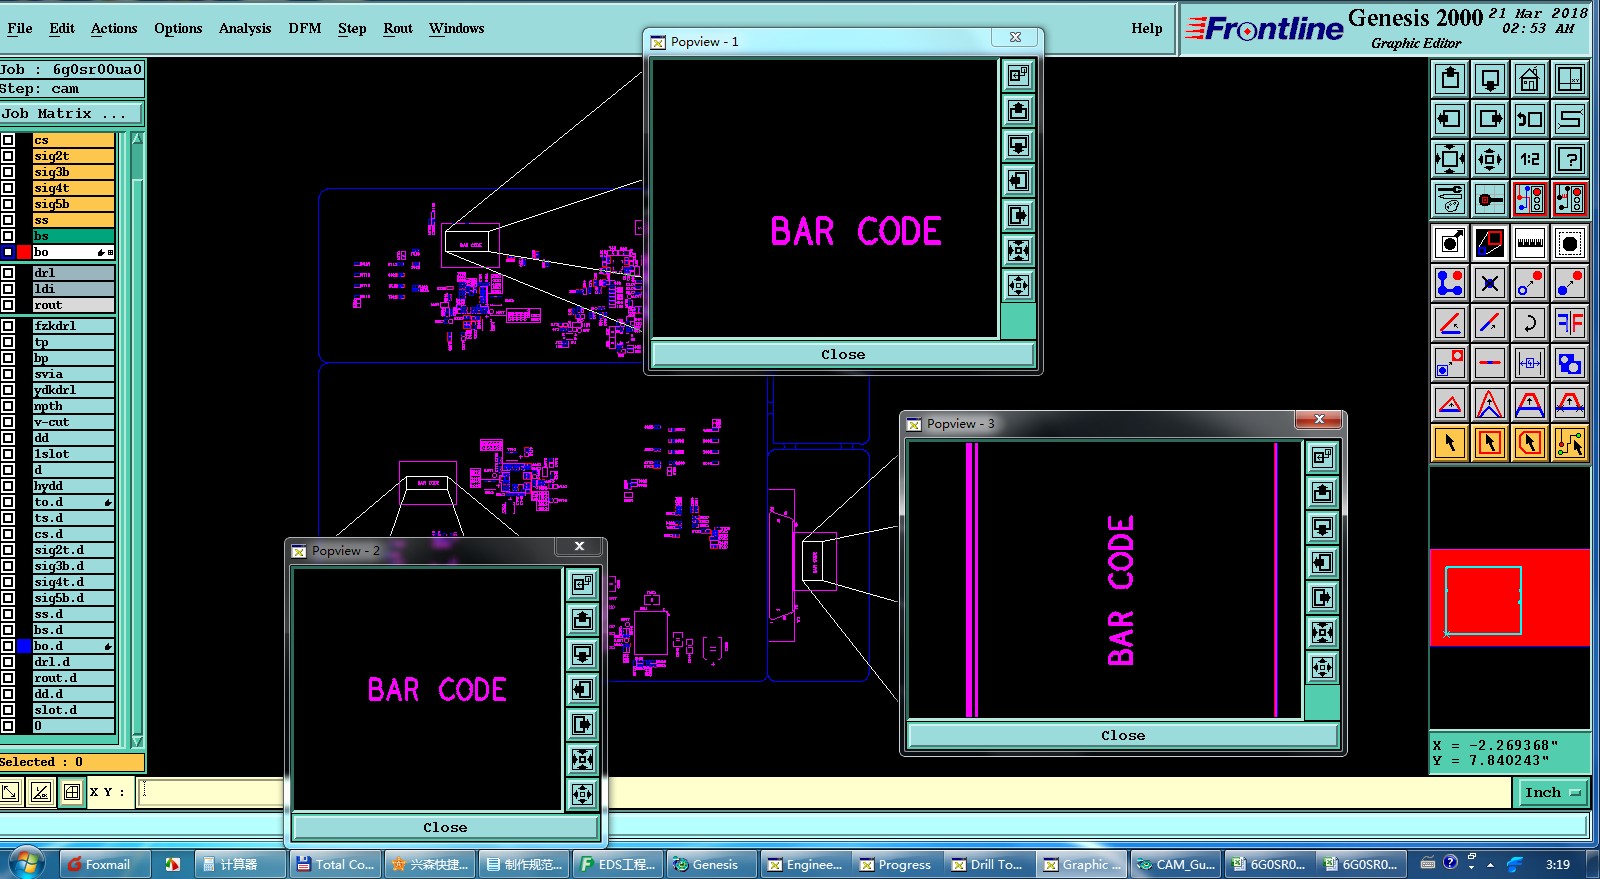
Task: Click Close button in Popview 3
Action: pos(1123,735)
